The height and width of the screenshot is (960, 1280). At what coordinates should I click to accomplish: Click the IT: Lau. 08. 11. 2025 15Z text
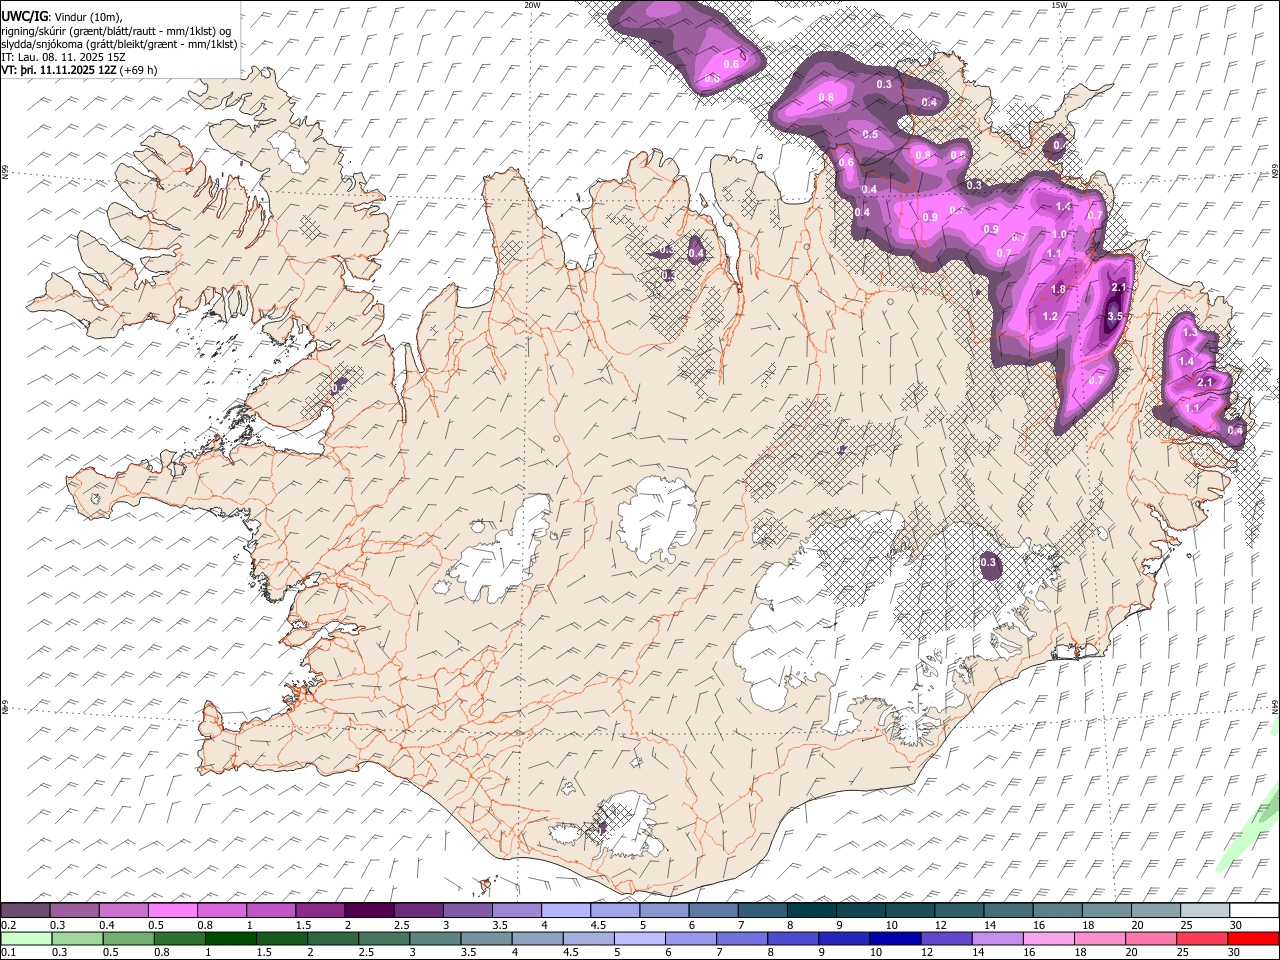[64, 57]
